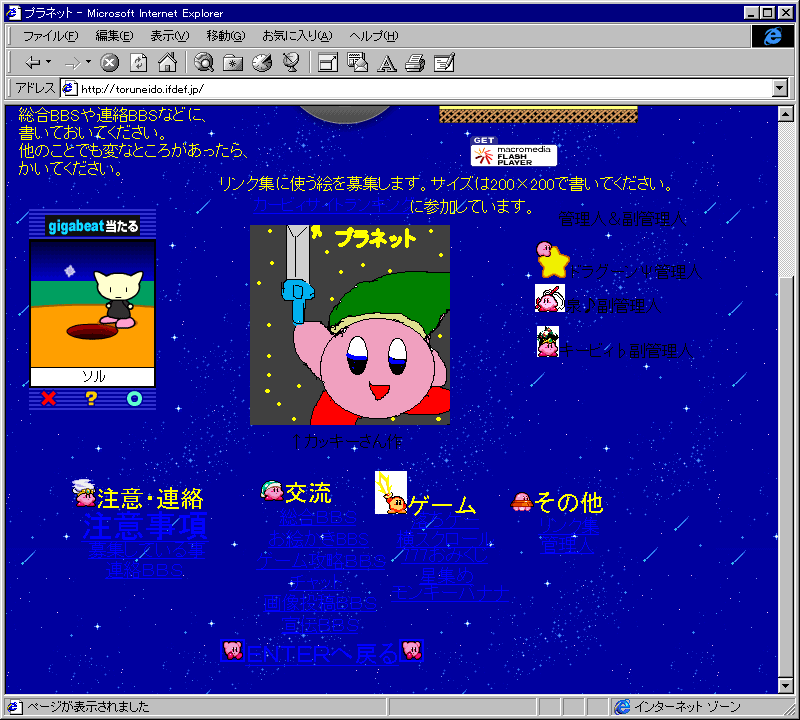Click the Edit page toolbar icon
Image resolution: width=800 pixels, height=720 pixels.
[444, 63]
